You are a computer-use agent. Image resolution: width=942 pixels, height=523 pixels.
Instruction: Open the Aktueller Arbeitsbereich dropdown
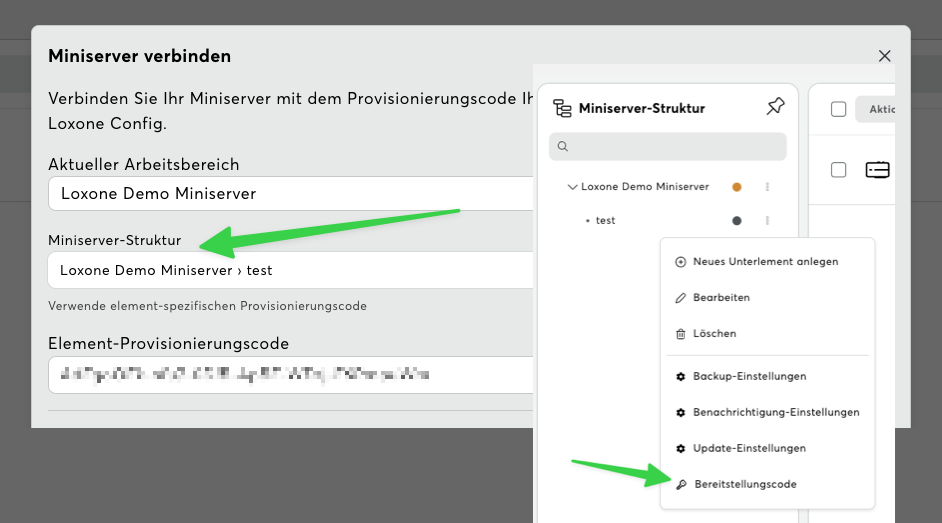(x=290, y=194)
